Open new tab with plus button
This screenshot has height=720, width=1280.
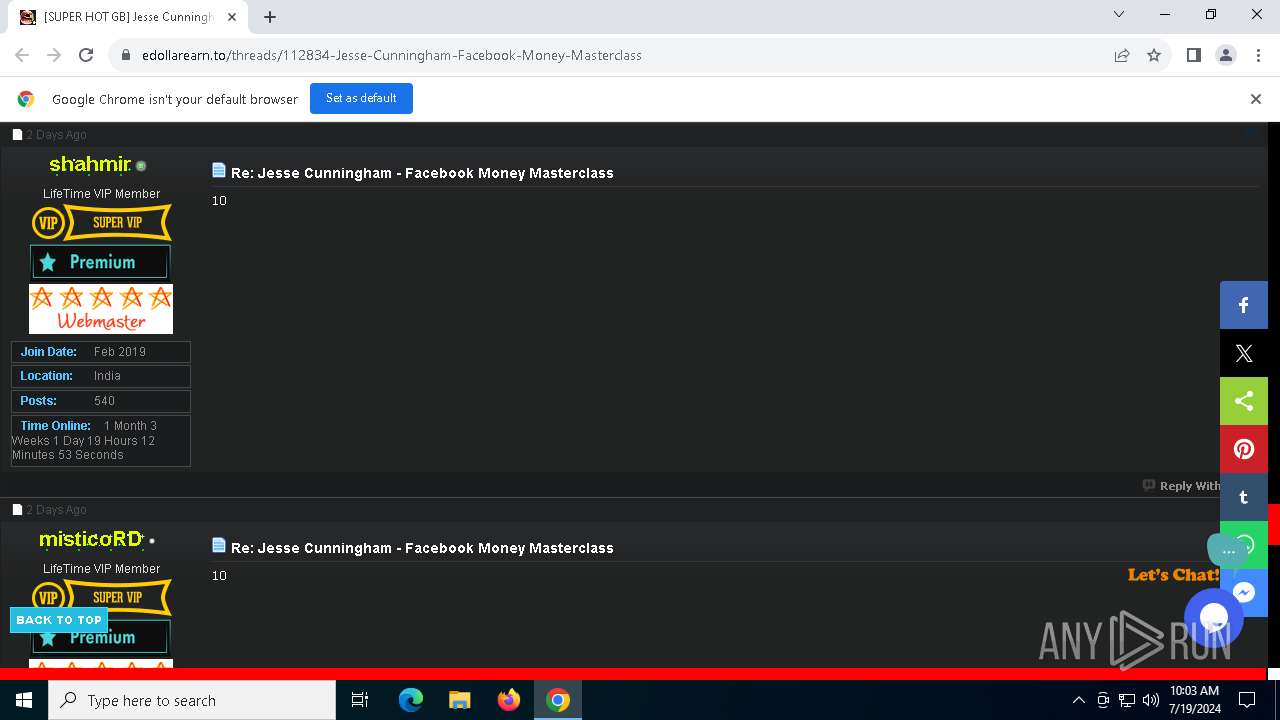pyautogui.click(x=270, y=16)
